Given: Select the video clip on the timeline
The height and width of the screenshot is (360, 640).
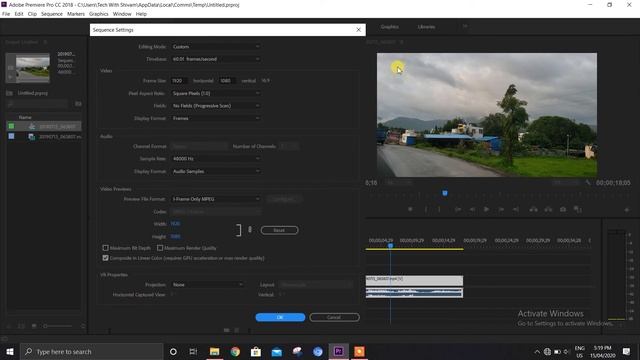Looking at the screenshot, I should click(414, 280).
